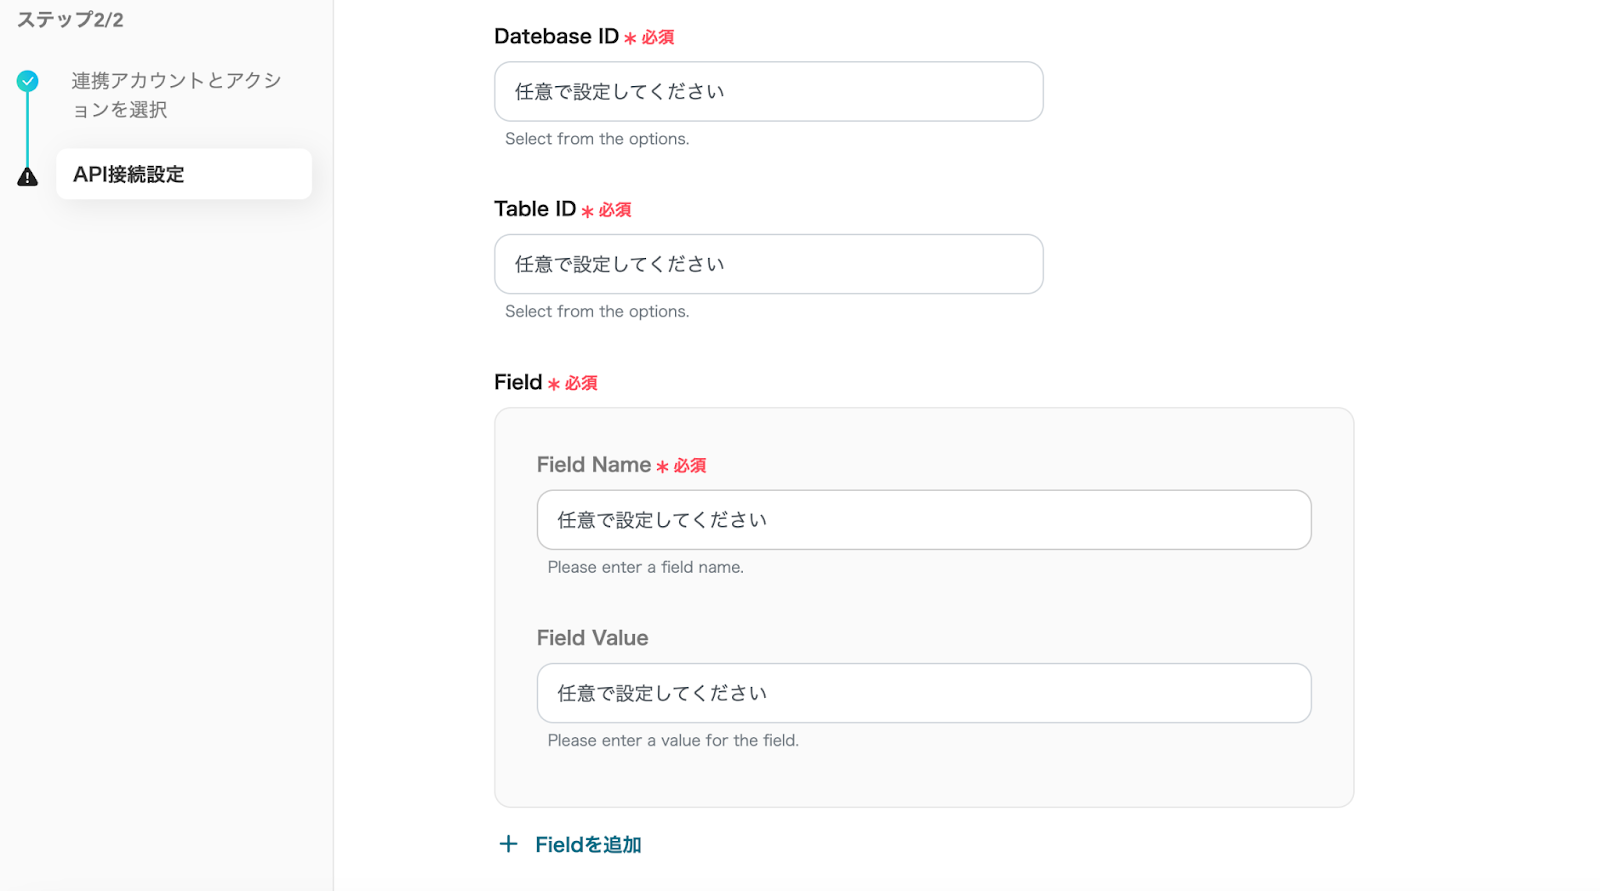Screen dimensions: 1600x891
Task: Click the plus icon beside Fieldを追加
Action: pyautogui.click(x=508, y=844)
